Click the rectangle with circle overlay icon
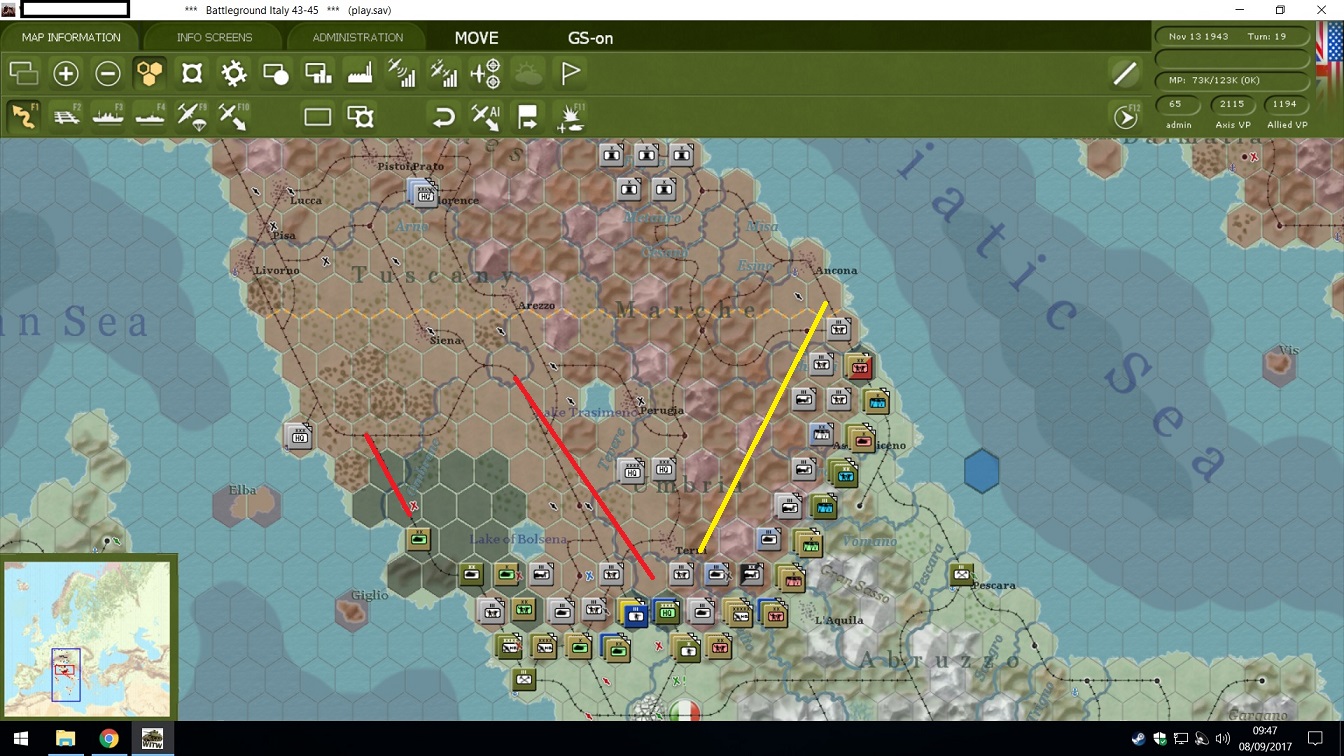 point(276,73)
